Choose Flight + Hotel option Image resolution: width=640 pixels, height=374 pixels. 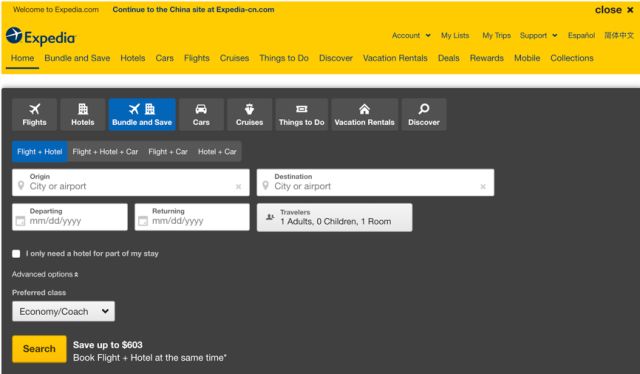pos(40,151)
